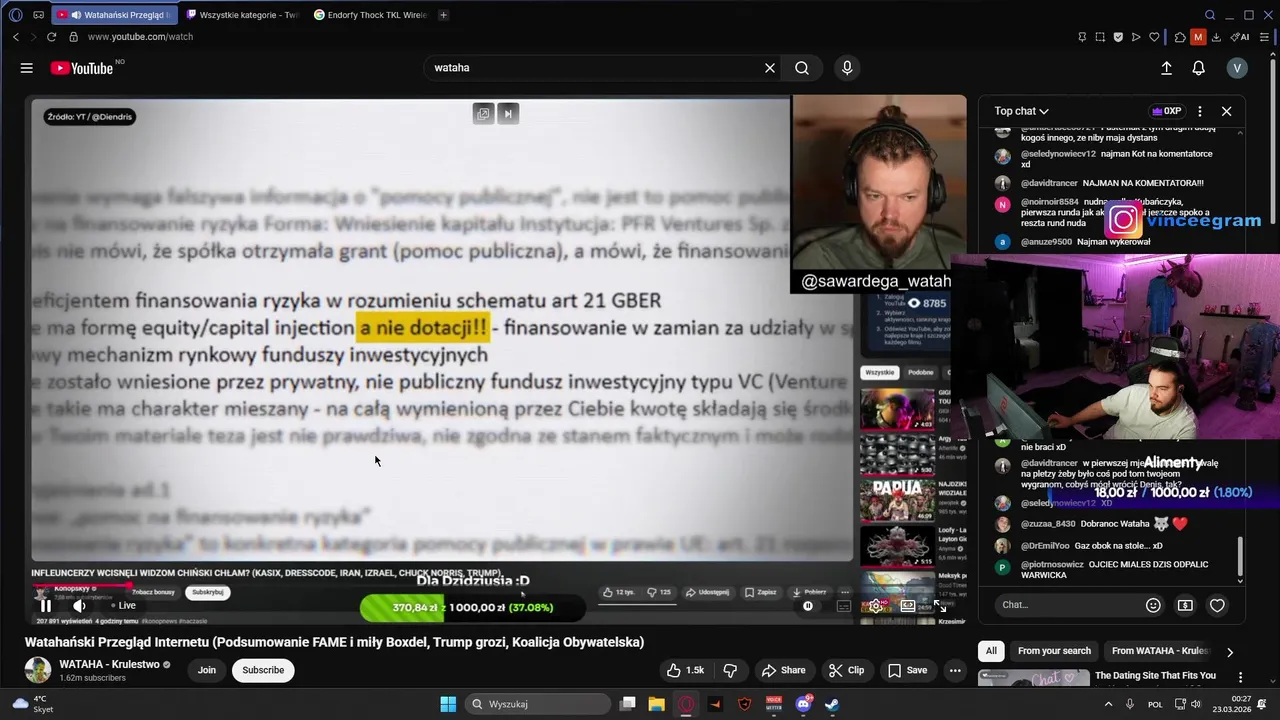Viewport: 1280px width, 720px height.
Task: Save the video to a playlist
Action: point(908,670)
